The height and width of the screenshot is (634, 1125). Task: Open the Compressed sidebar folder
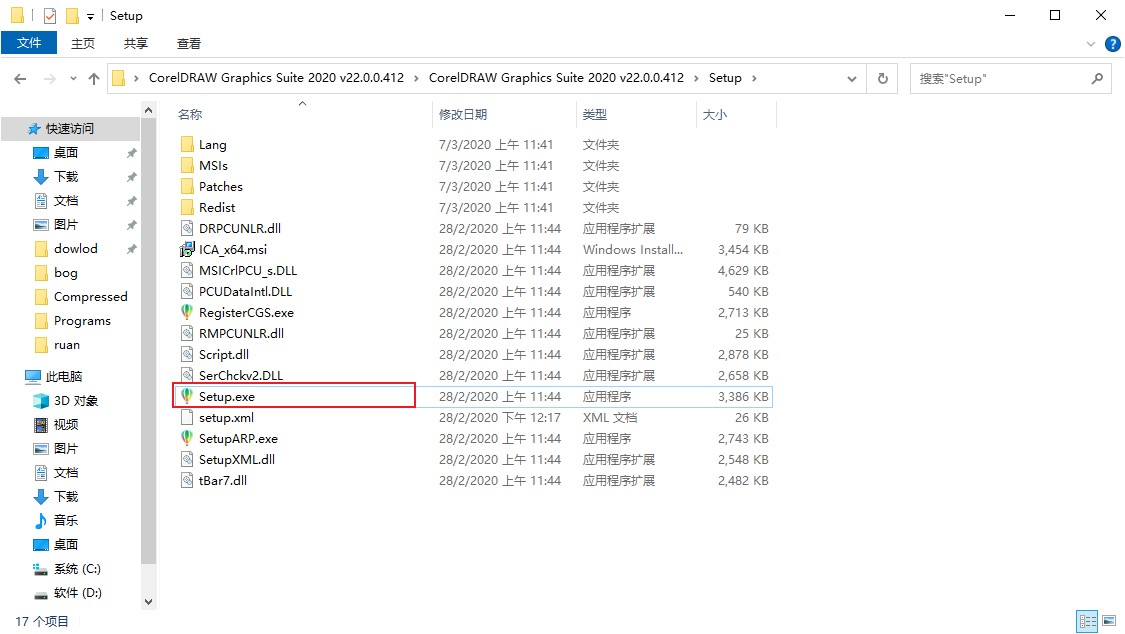pyautogui.click(x=90, y=297)
